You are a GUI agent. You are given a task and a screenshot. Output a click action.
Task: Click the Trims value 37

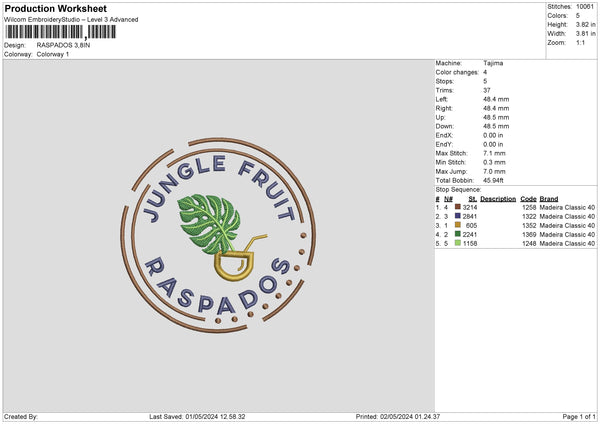pyautogui.click(x=487, y=90)
